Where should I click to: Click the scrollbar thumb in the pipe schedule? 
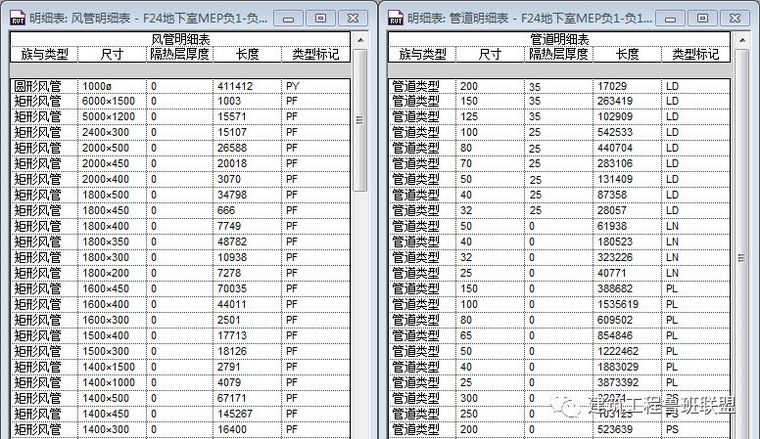click(742, 242)
